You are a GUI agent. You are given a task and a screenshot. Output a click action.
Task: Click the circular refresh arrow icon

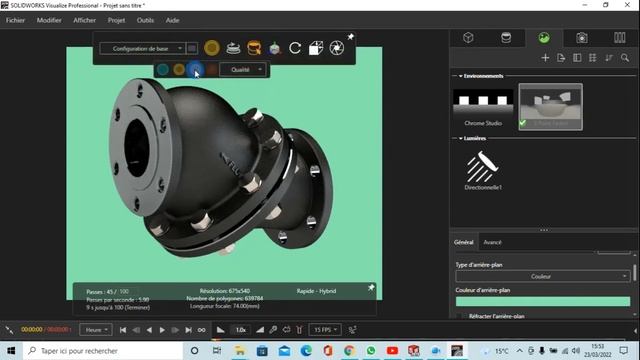coord(295,48)
